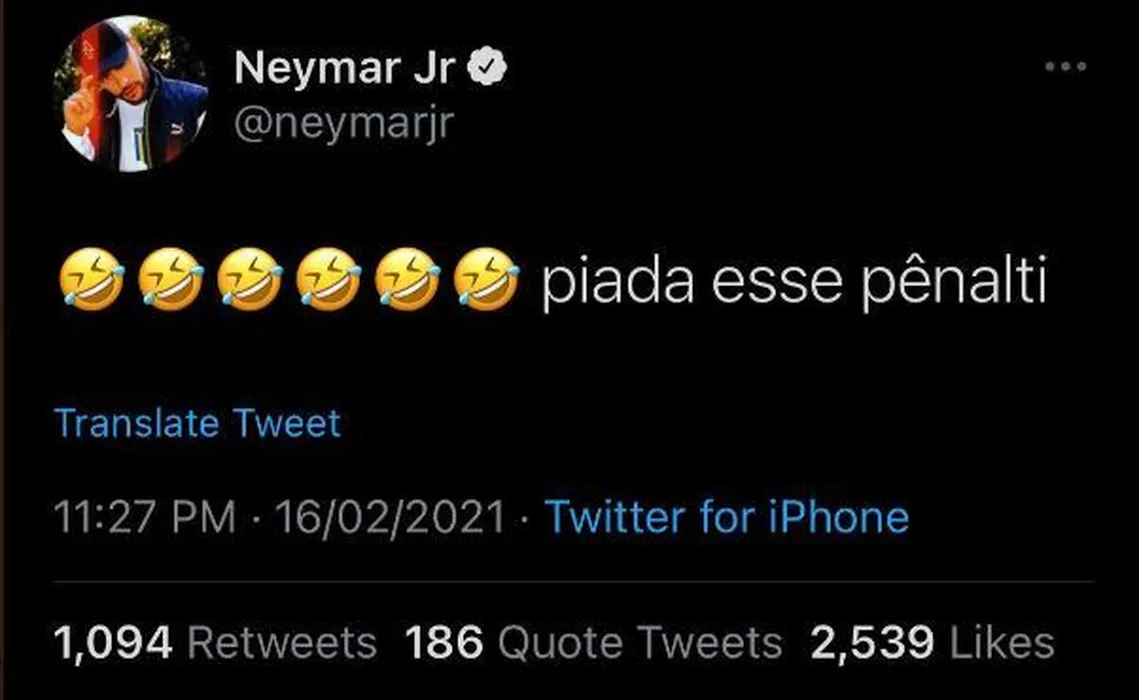Open Neymar Jr's profile picture

[130, 95]
